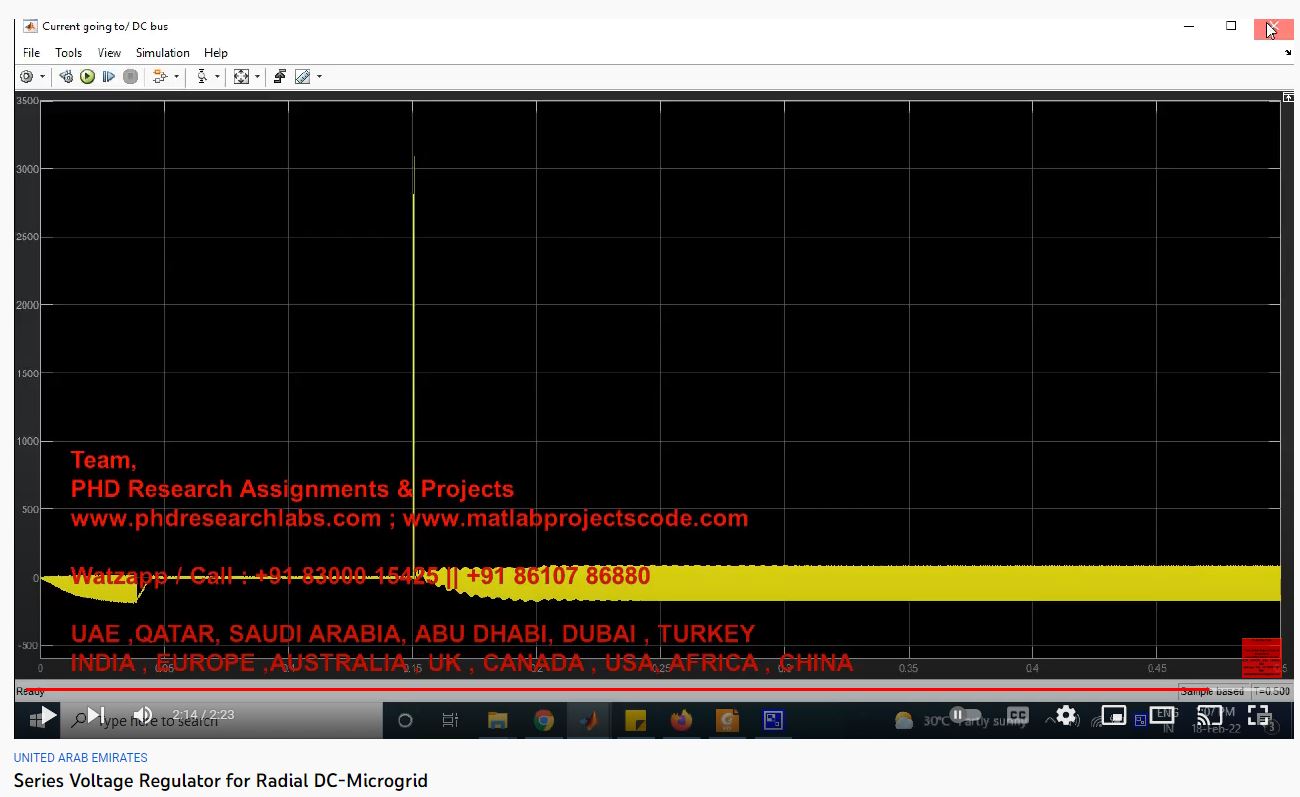Click the Step Forward toolbar icon
This screenshot has height=797, width=1300.
coord(109,77)
